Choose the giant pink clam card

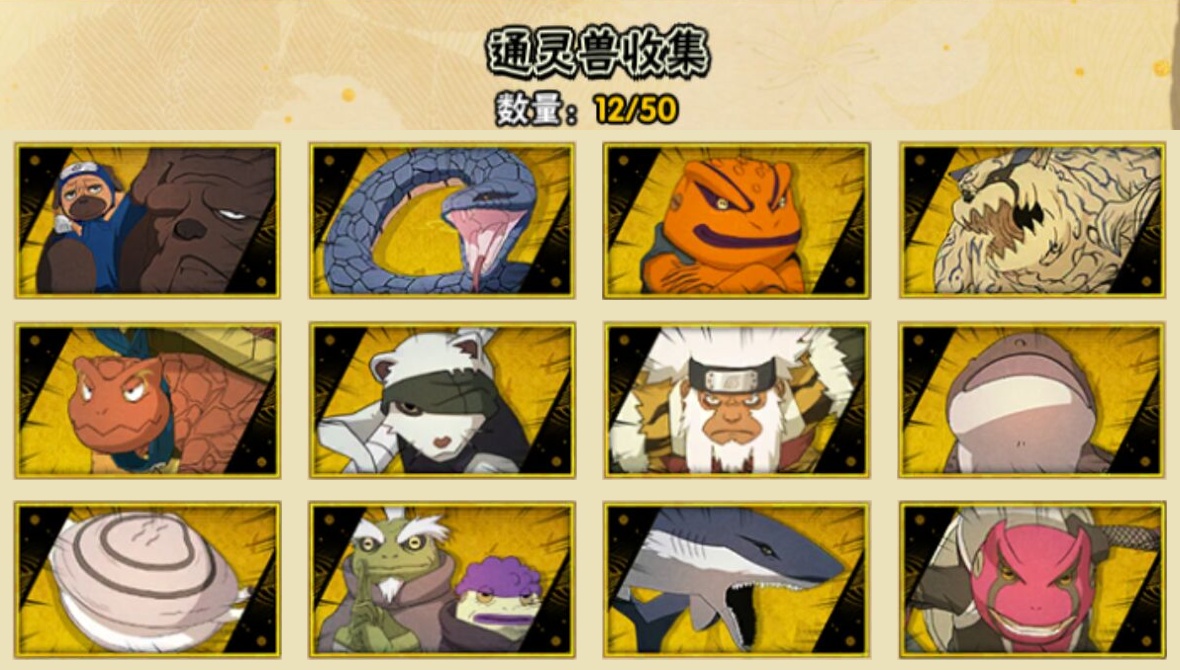click(x=148, y=579)
